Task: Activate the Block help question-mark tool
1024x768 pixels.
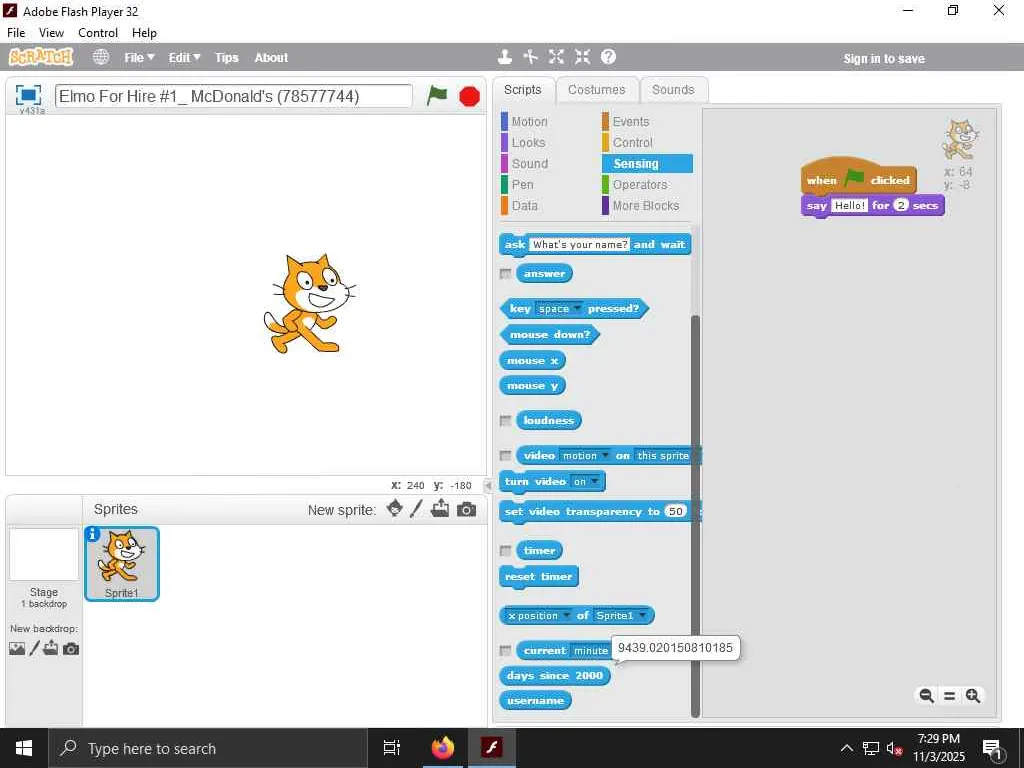Action: click(608, 57)
